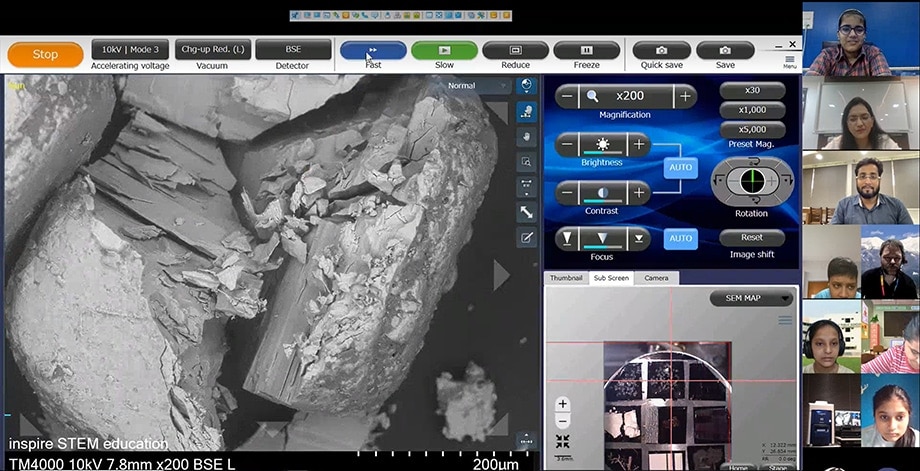Image resolution: width=920 pixels, height=471 pixels.
Task: Click AUTO for brightness and contrast
Action: [681, 168]
